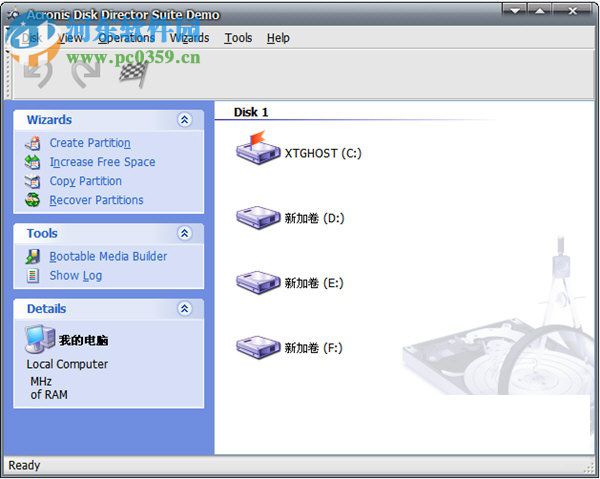Open the Increase Free Space link
The height and width of the screenshot is (479, 600).
pos(103,162)
